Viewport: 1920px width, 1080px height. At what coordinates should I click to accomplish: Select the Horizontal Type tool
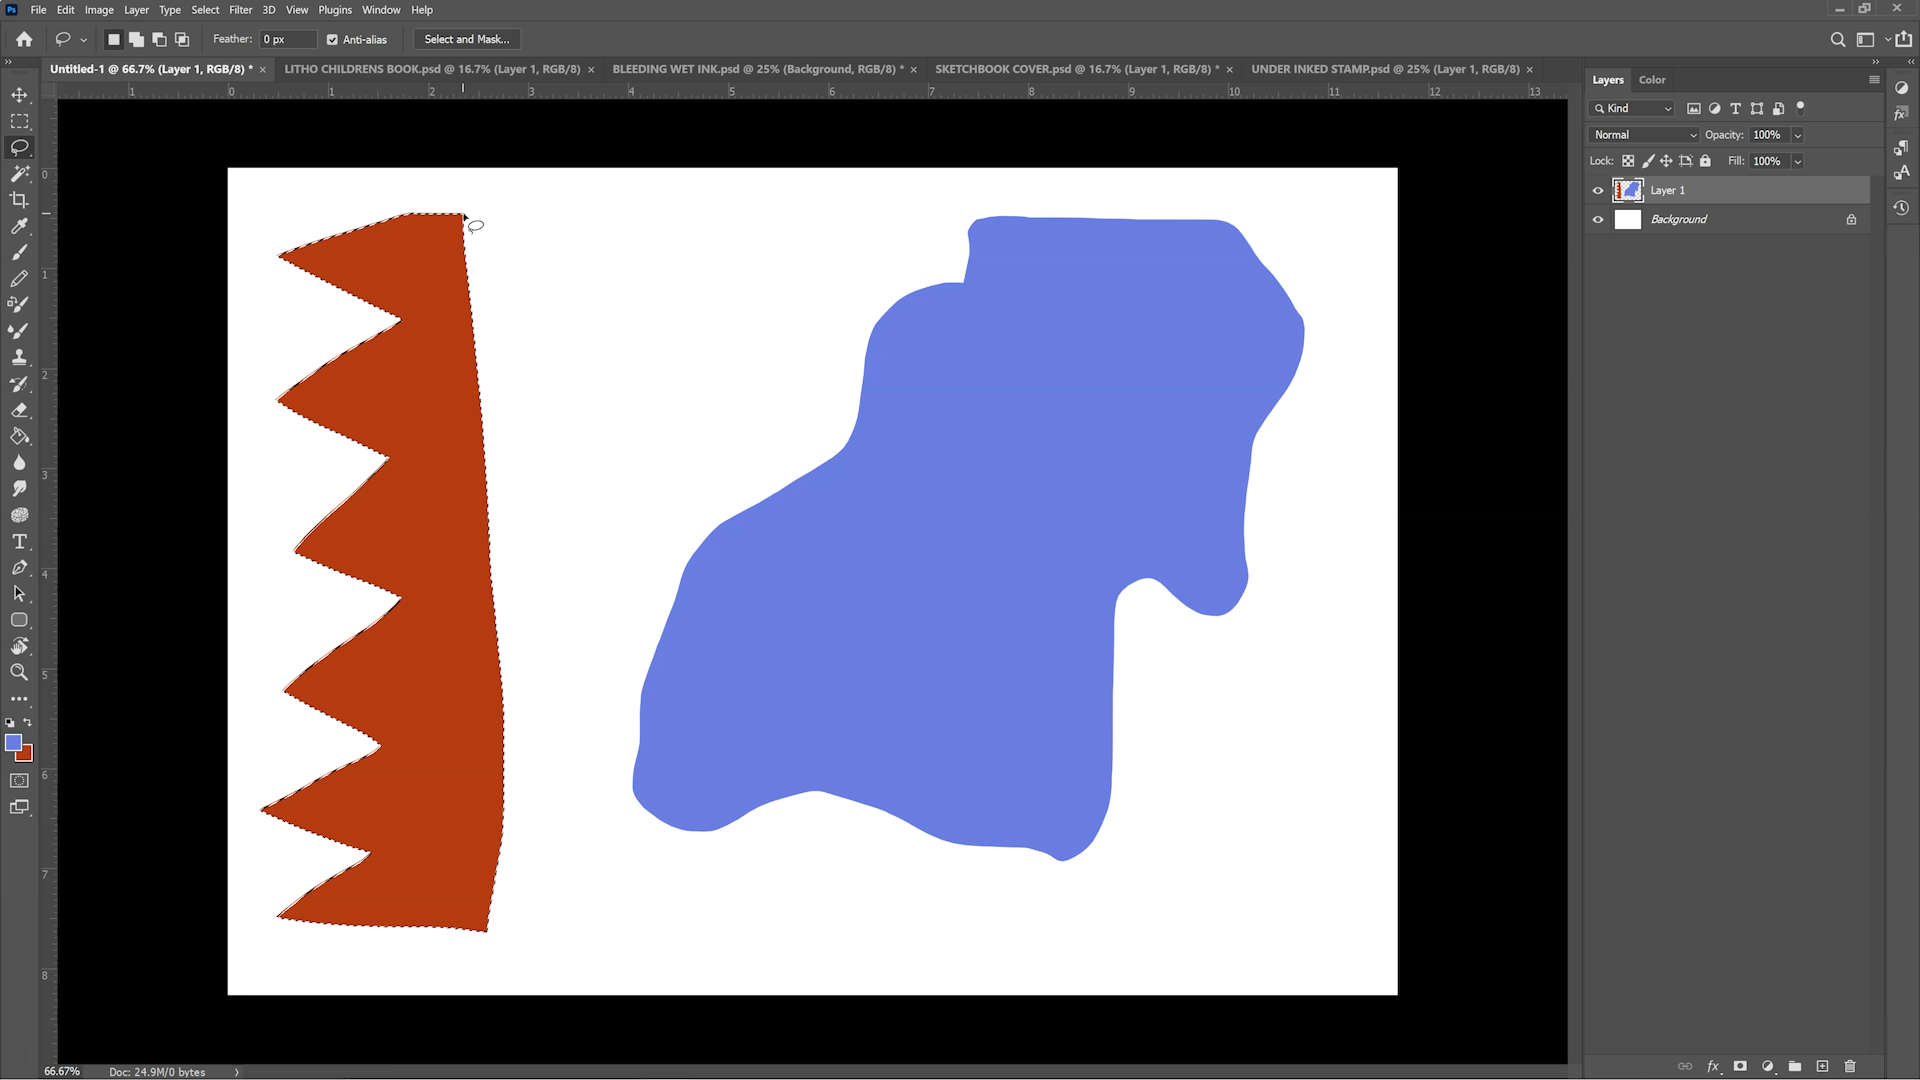click(19, 541)
